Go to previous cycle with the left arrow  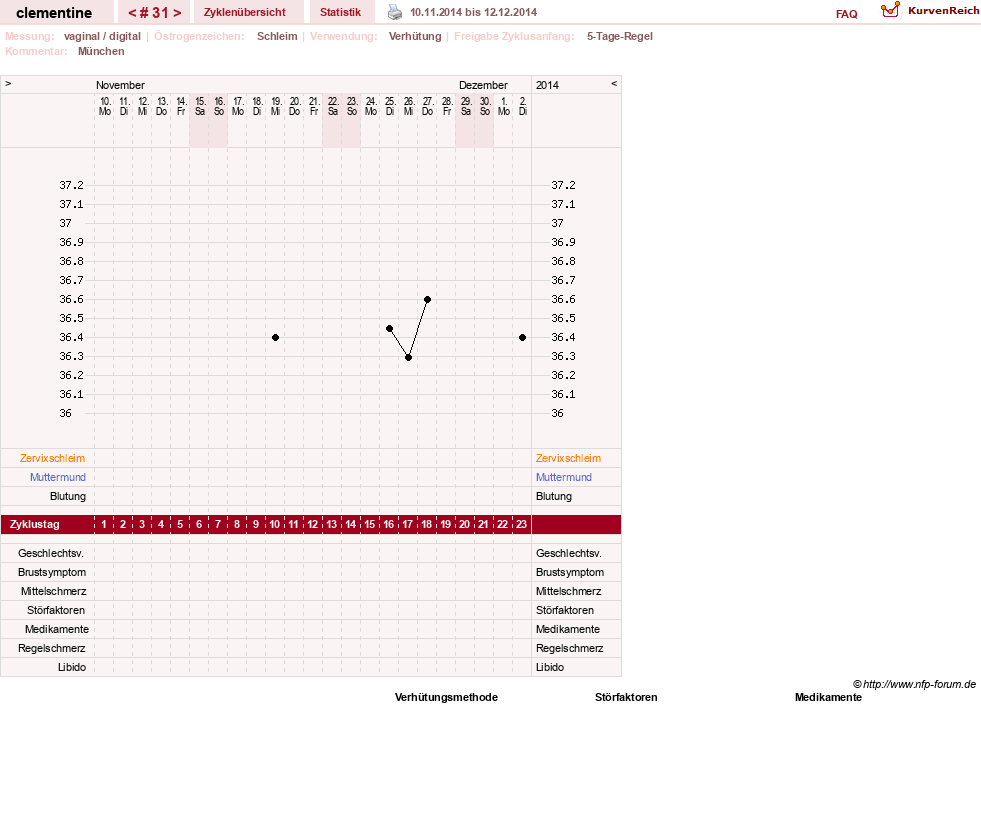tap(132, 13)
